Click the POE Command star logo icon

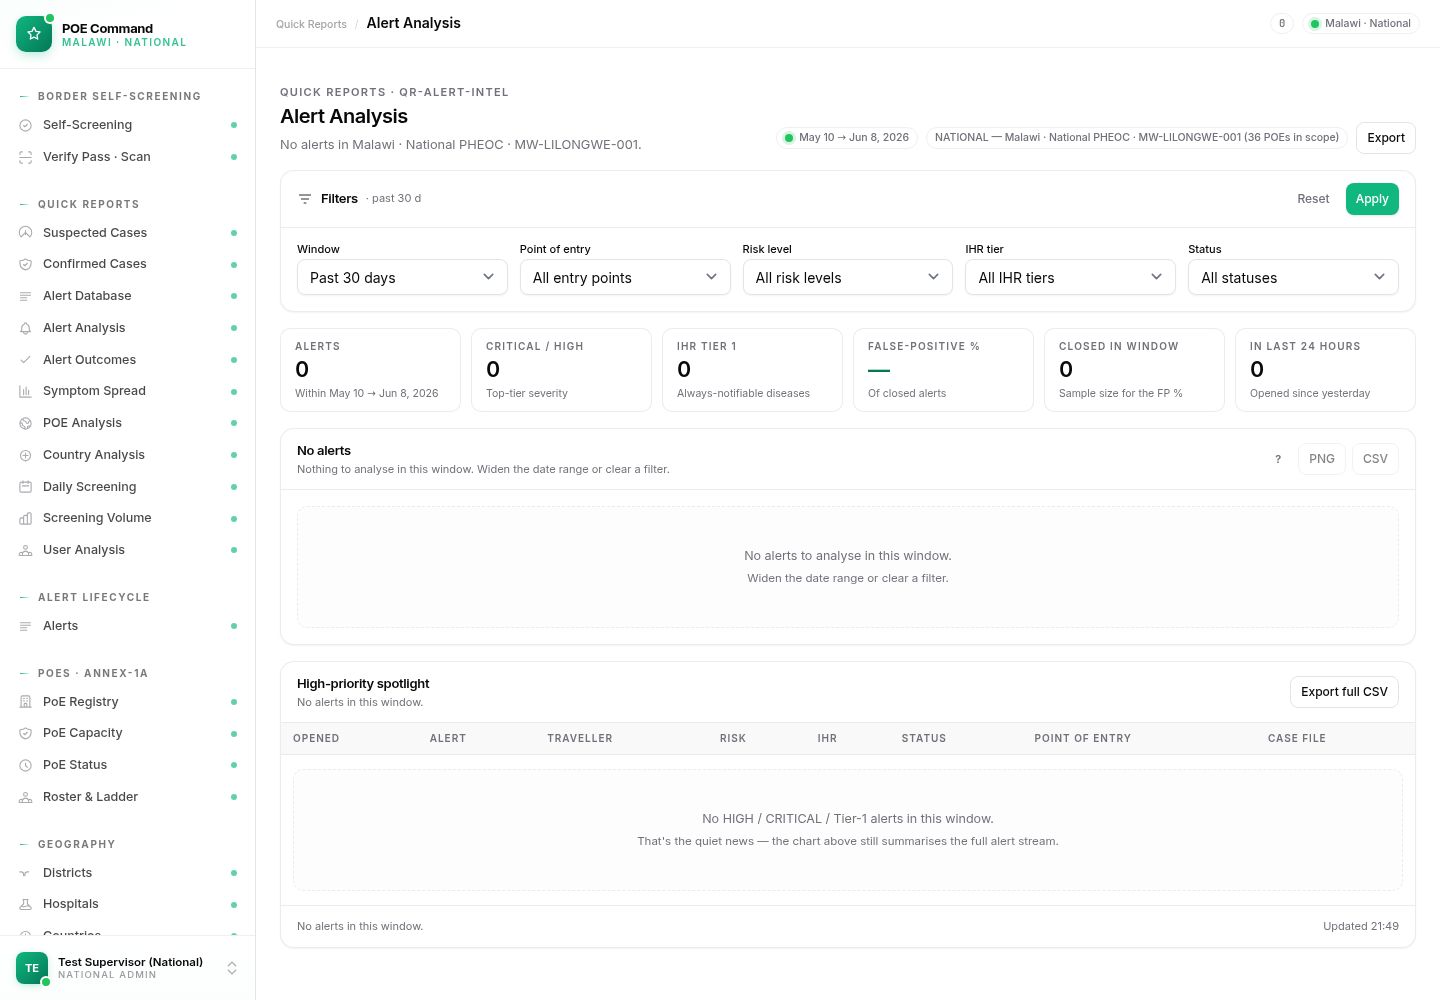point(34,34)
